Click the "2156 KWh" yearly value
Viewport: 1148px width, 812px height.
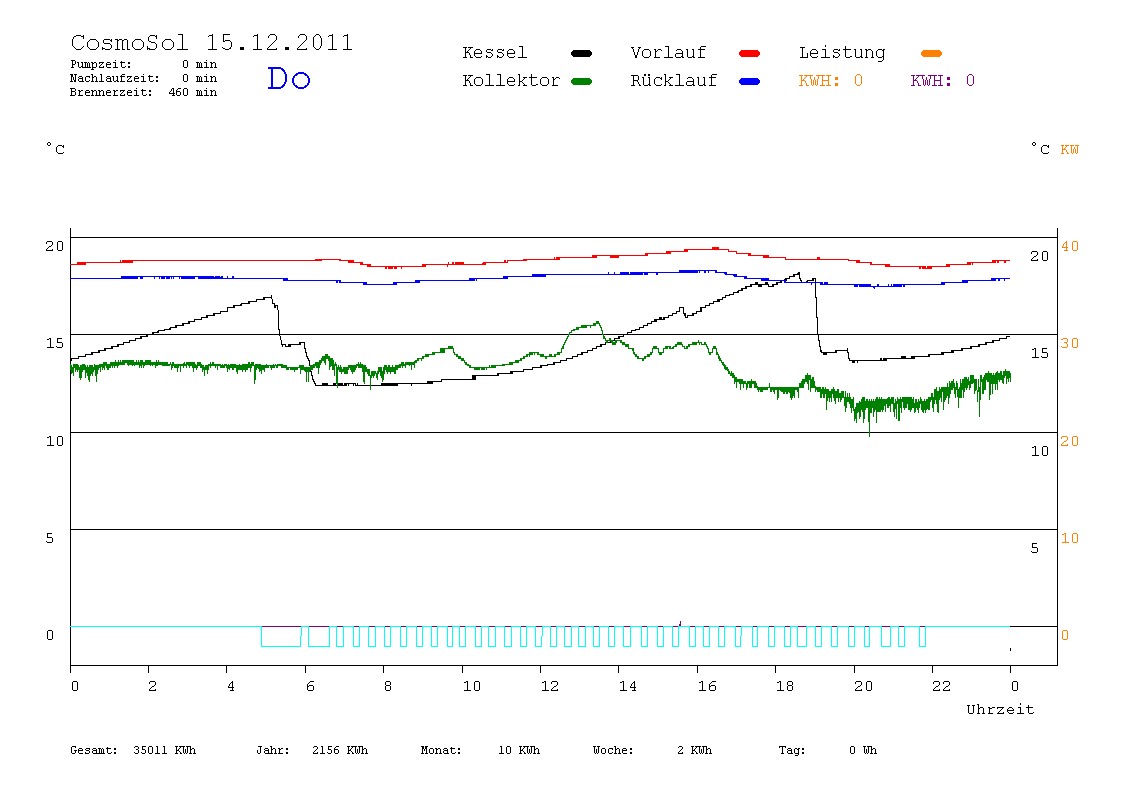pyautogui.click(x=340, y=750)
